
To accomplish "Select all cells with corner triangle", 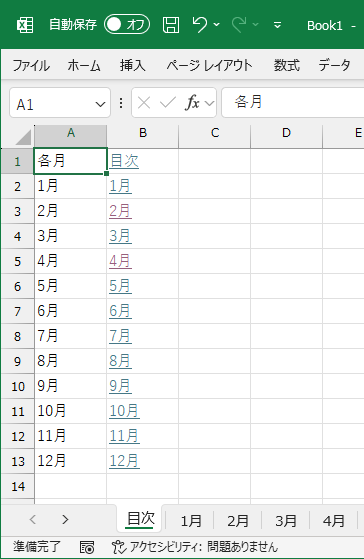I will pyautogui.click(x=24, y=137).
